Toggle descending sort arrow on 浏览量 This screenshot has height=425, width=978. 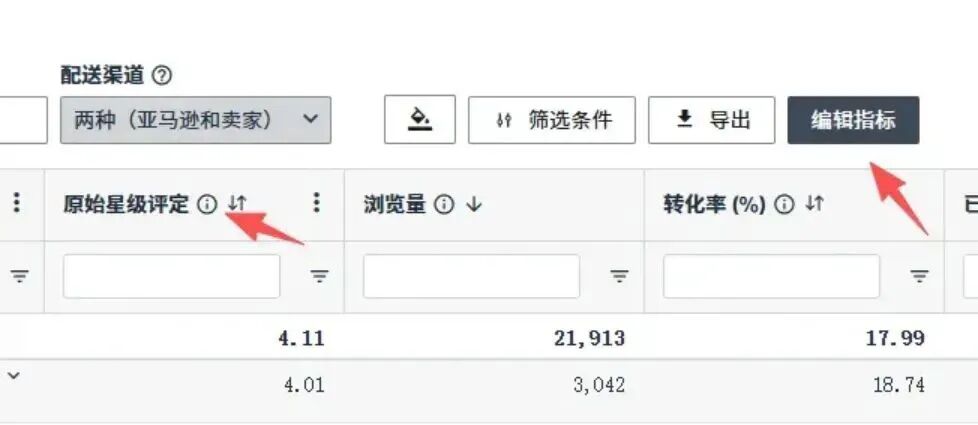coord(473,204)
